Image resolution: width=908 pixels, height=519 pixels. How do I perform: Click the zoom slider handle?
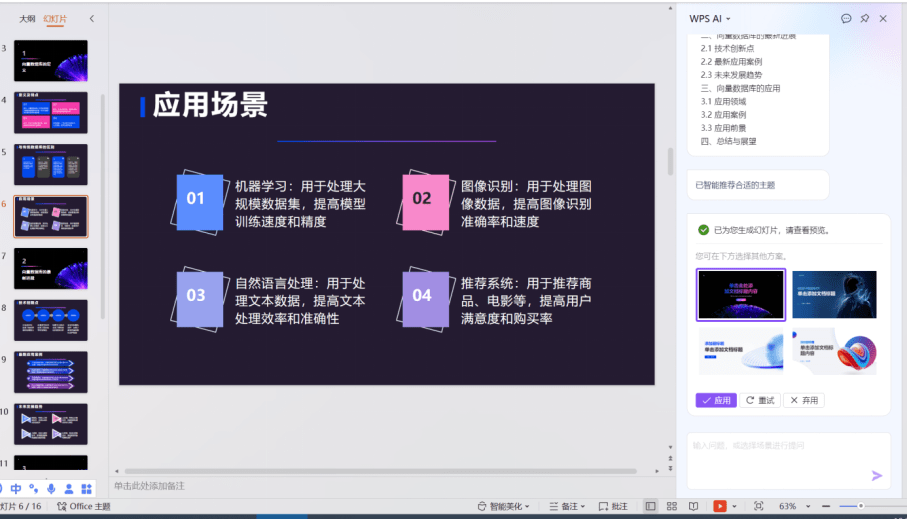pyautogui.click(x=861, y=506)
